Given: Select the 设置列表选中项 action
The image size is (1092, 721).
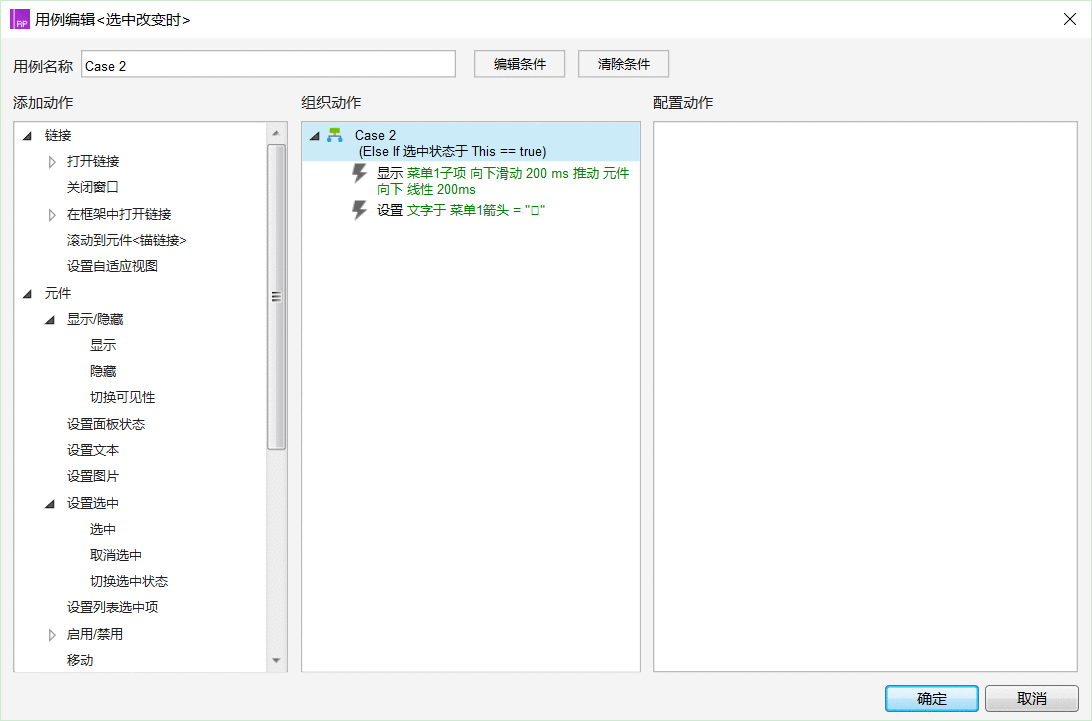Looking at the screenshot, I should pos(112,607).
